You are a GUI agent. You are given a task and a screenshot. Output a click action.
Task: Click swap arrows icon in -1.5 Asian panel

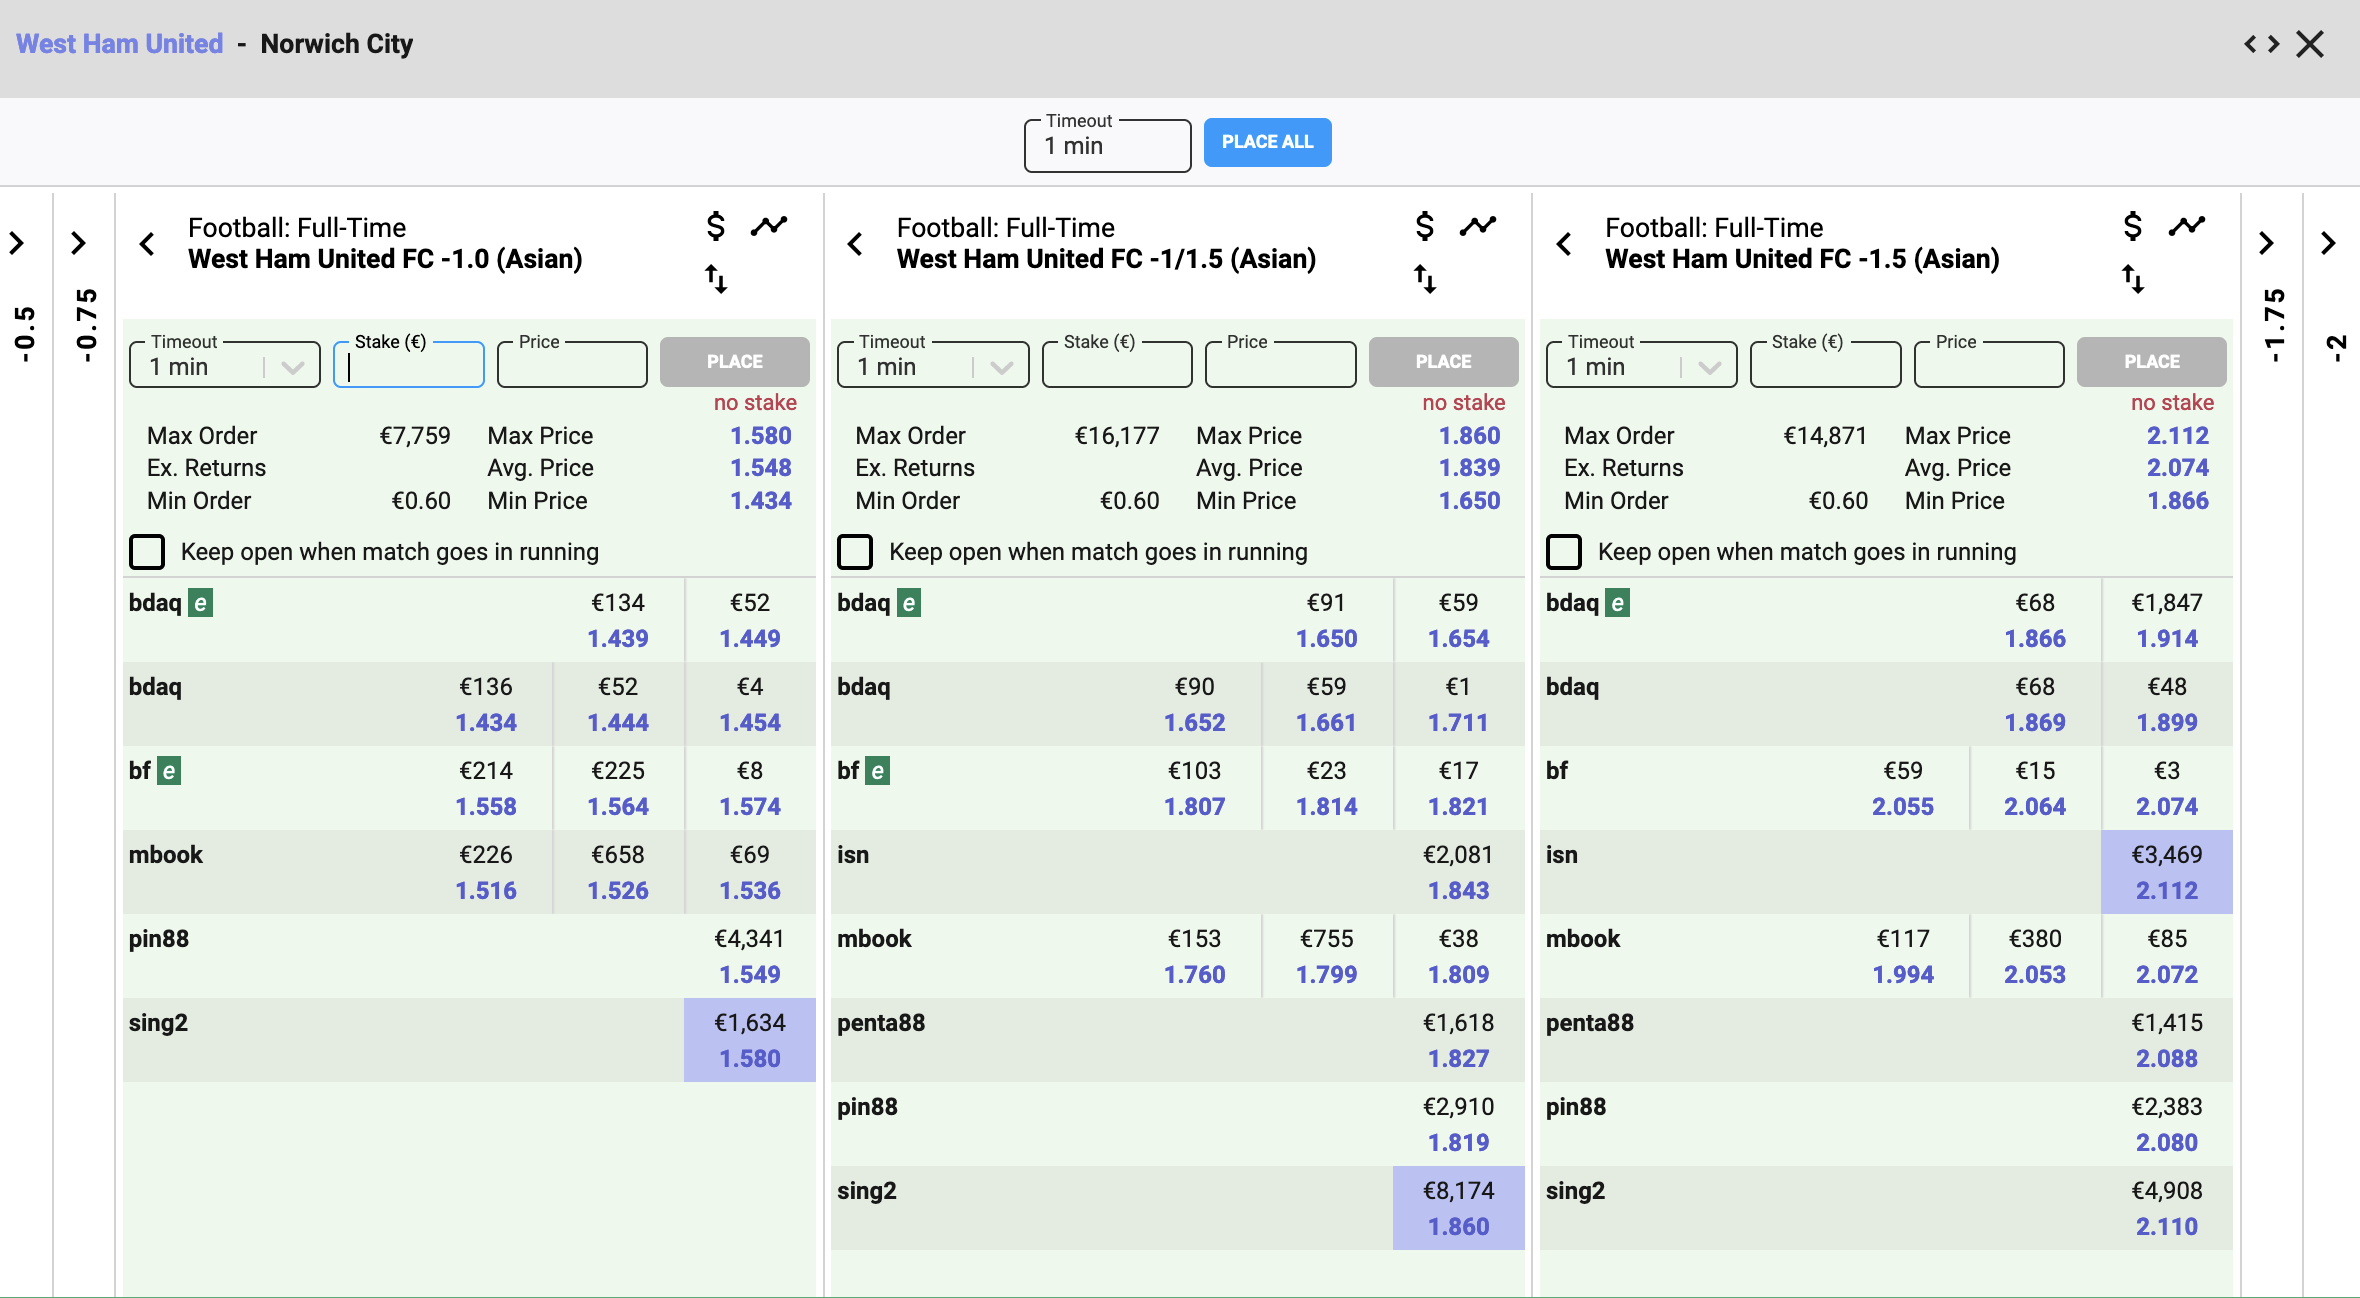(2132, 279)
